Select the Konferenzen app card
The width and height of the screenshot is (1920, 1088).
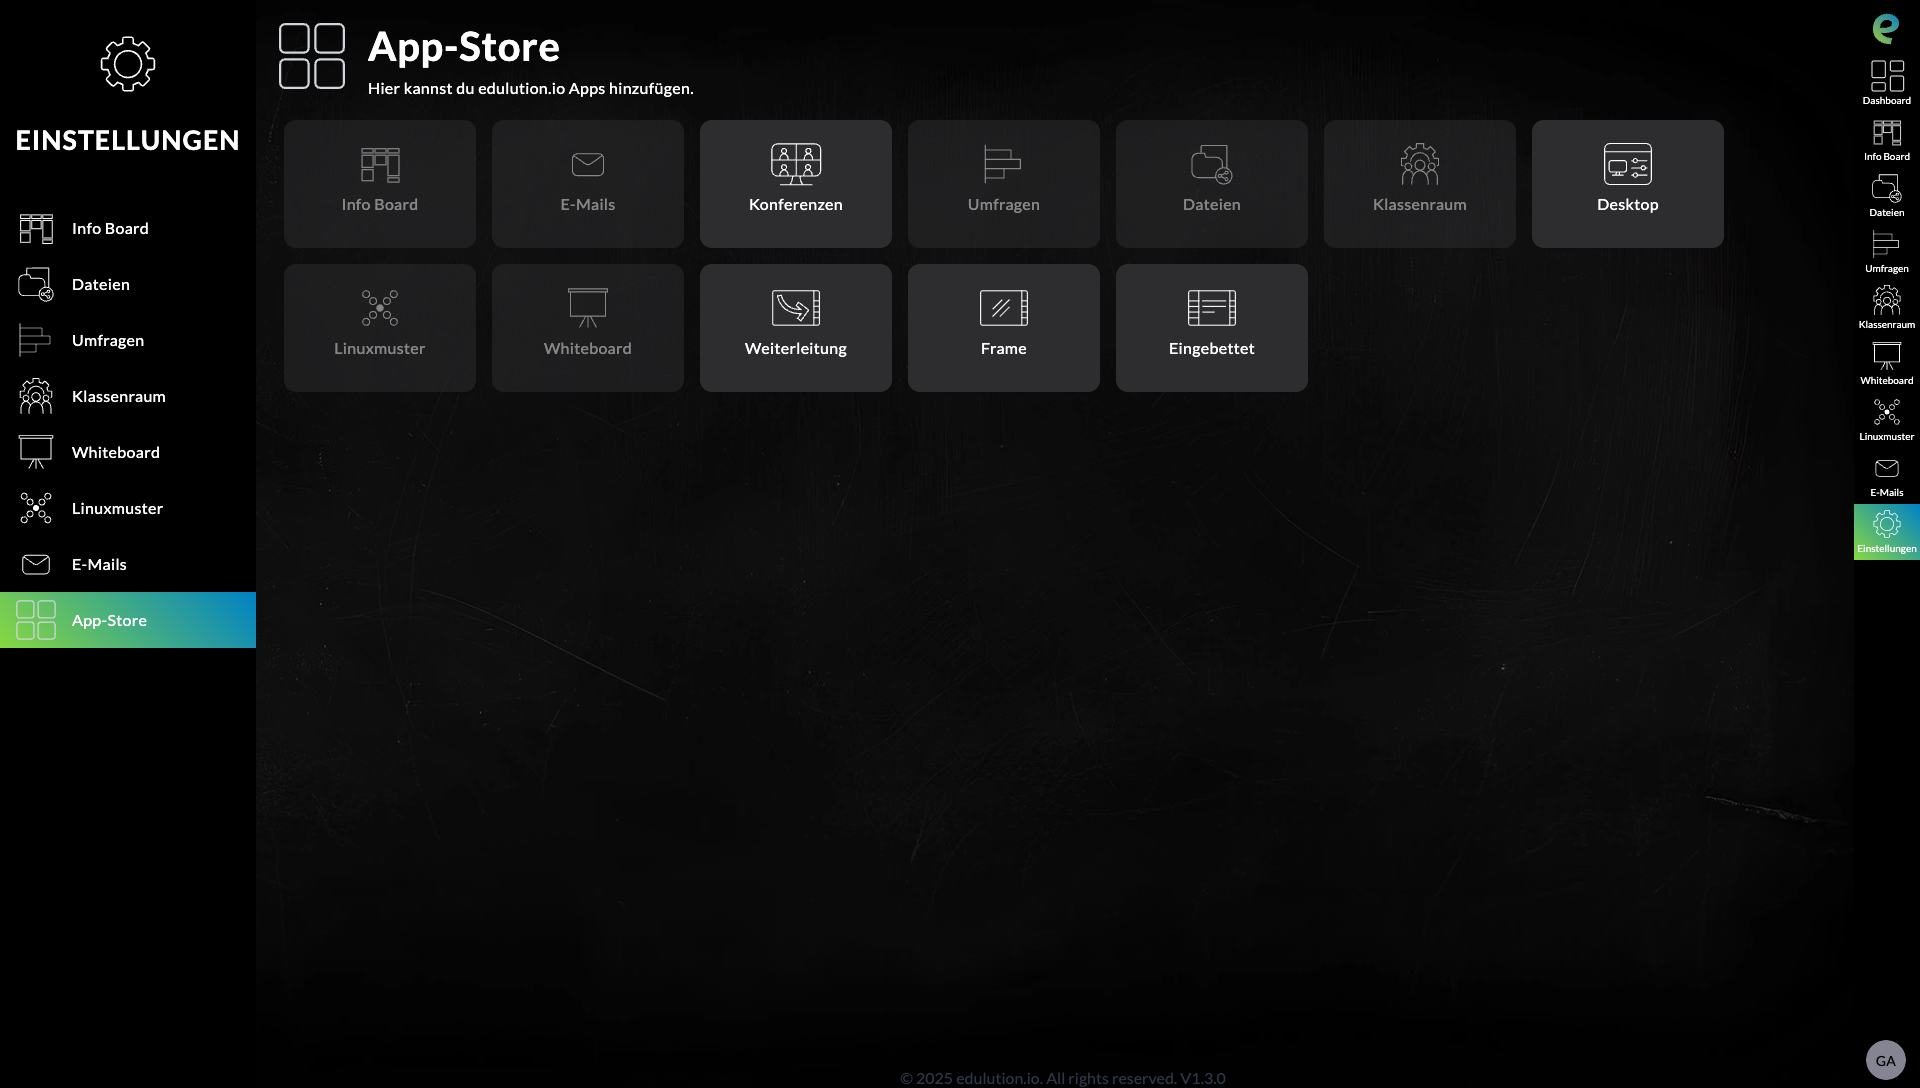[x=796, y=184]
